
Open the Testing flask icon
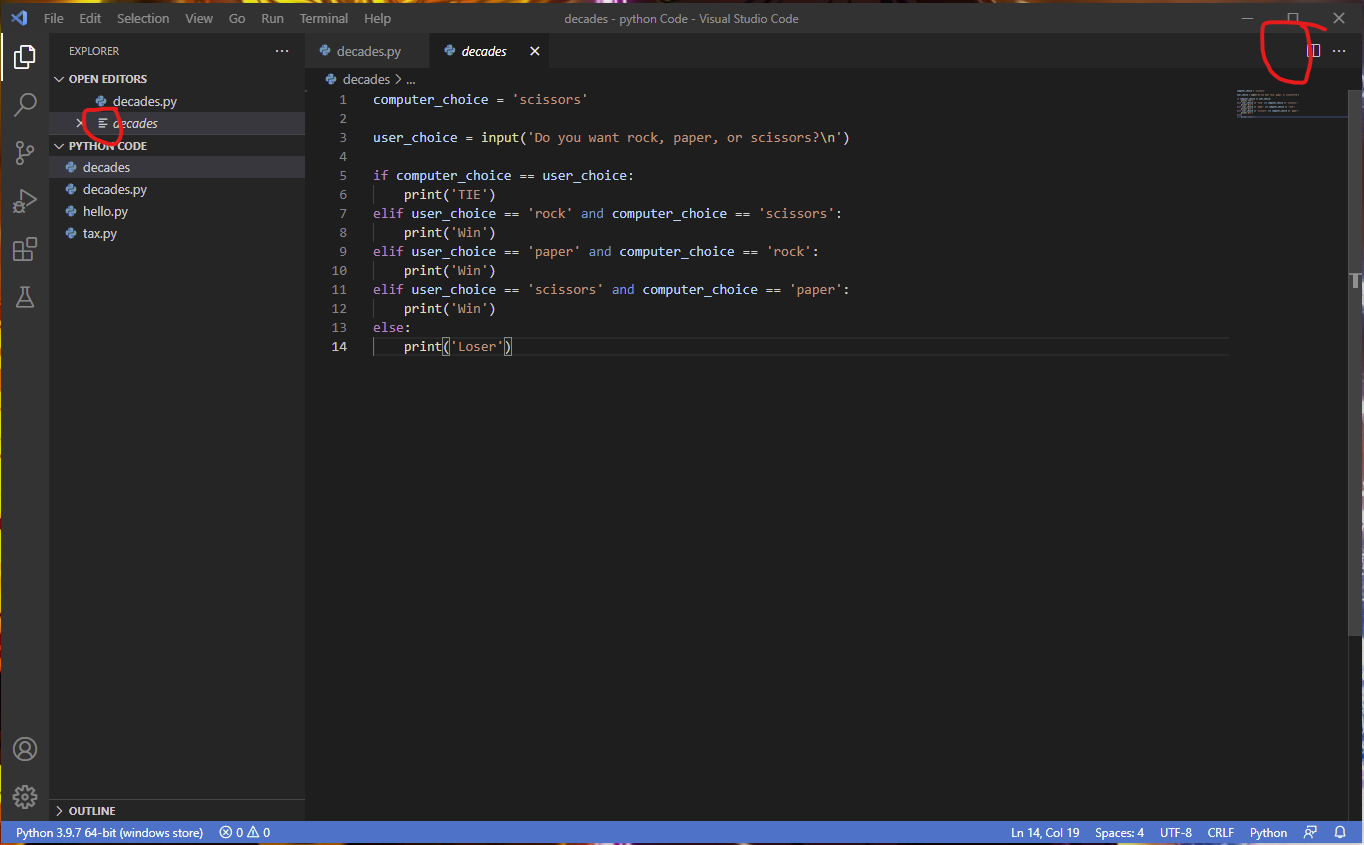coord(24,297)
